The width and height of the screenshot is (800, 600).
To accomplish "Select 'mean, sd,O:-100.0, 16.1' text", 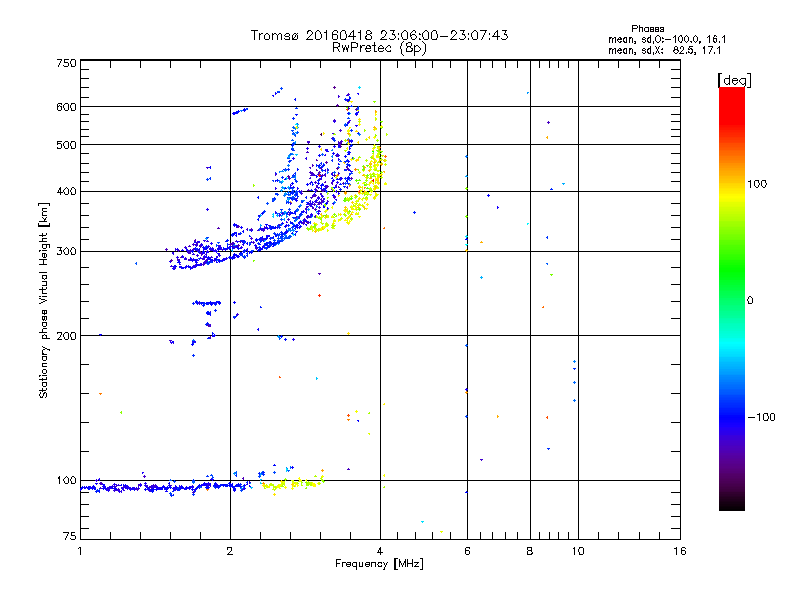I will pos(667,39).
